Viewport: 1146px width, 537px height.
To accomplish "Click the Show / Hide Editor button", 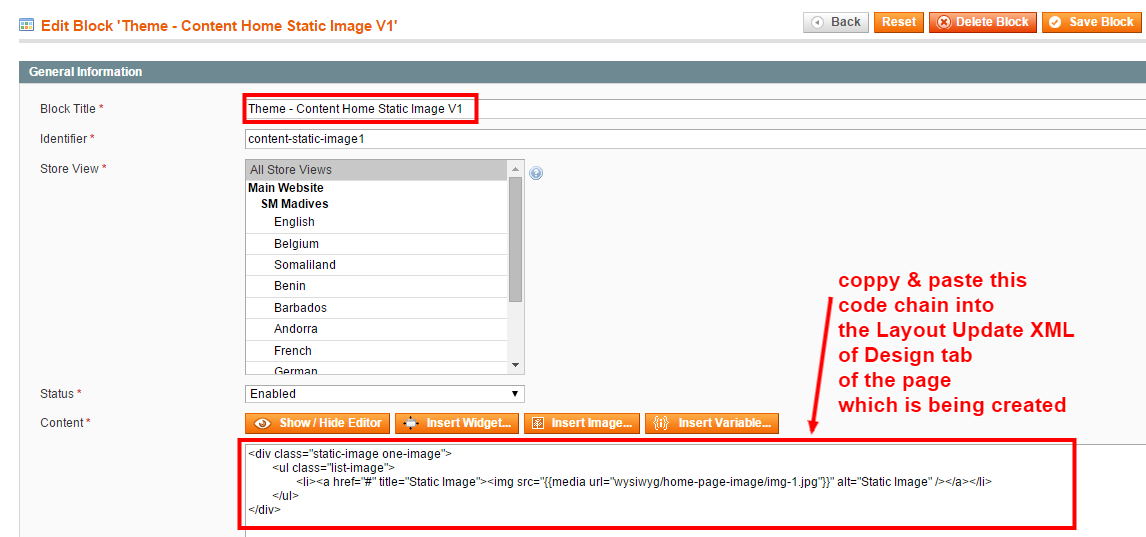I will [317, 423].
